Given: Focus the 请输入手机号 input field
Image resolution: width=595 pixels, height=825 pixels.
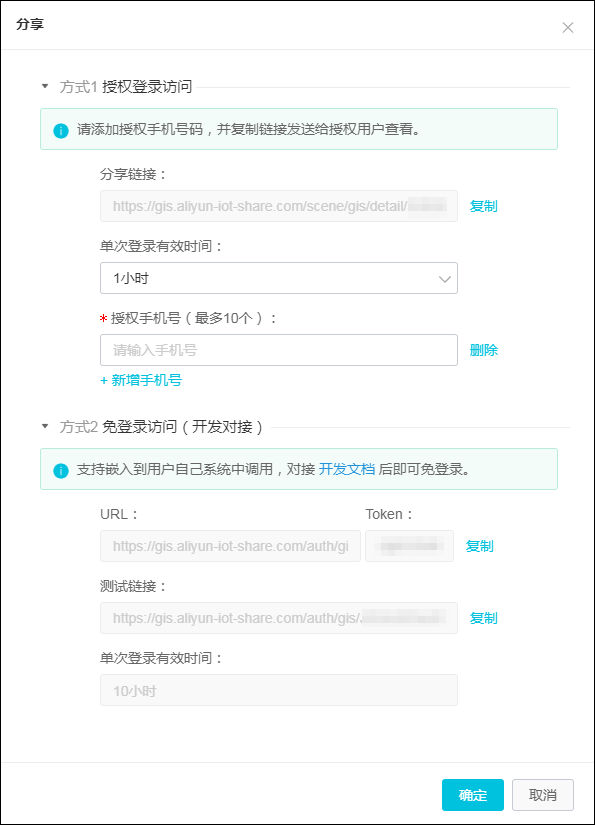Looking at the screenshot, I should [x=279, y=350].
